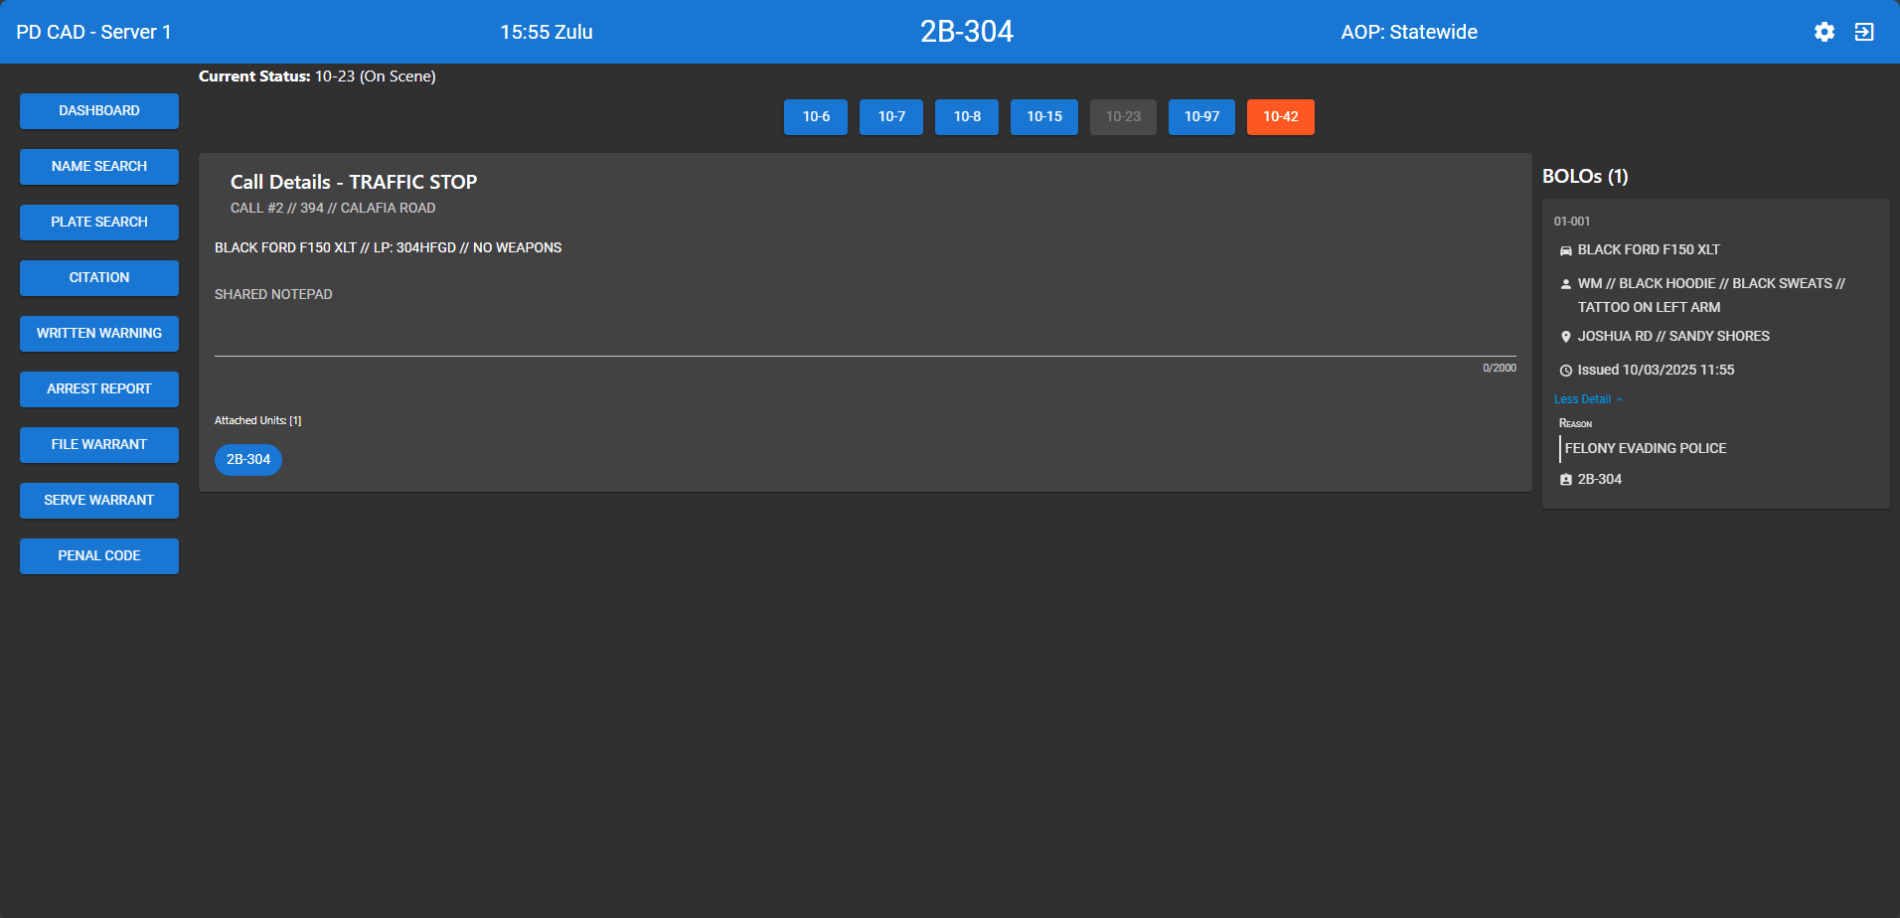Click the vehicle icon next to BLACK FORD F150 XLT

tap(1565, 250)
